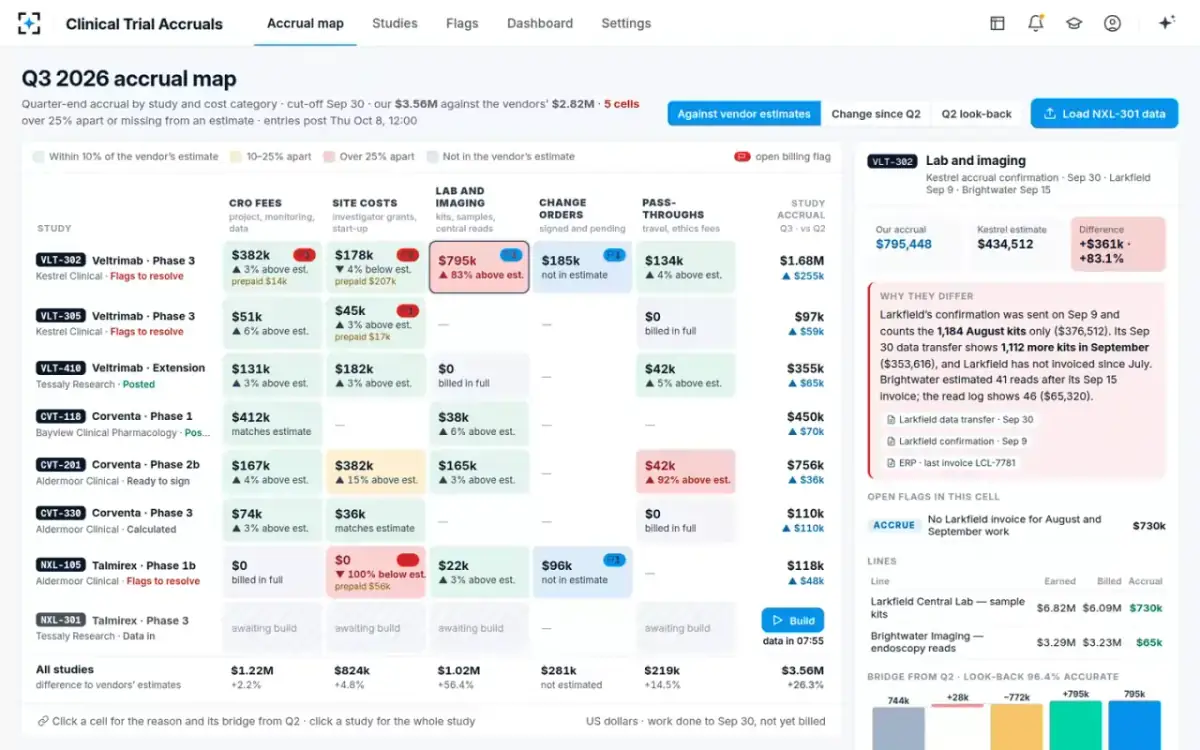The width and height of the screenshot is (1200, 750).
Task: Click VLT-302 Flags to resolve link
Action: 147,276
